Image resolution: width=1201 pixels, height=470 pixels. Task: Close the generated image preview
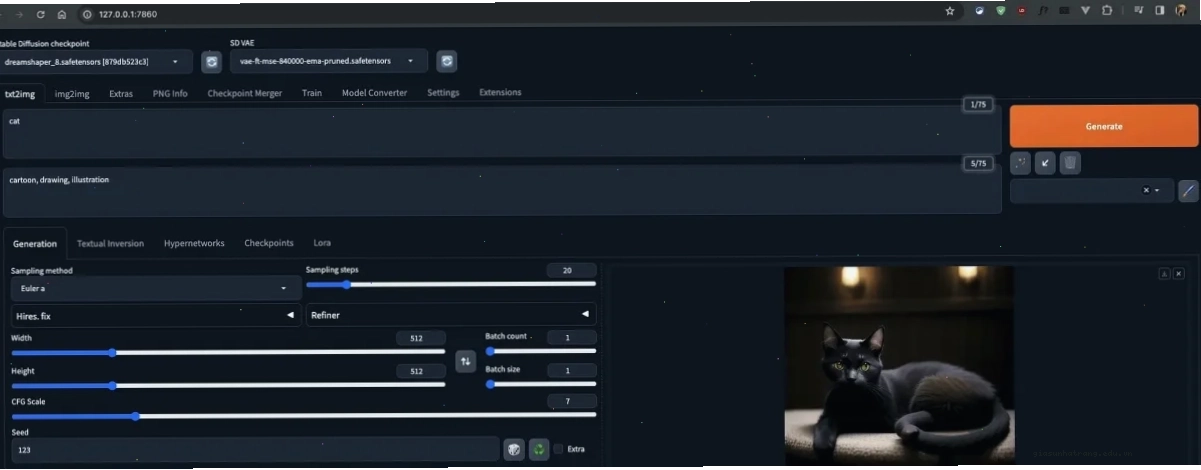tap(1178, 274)
